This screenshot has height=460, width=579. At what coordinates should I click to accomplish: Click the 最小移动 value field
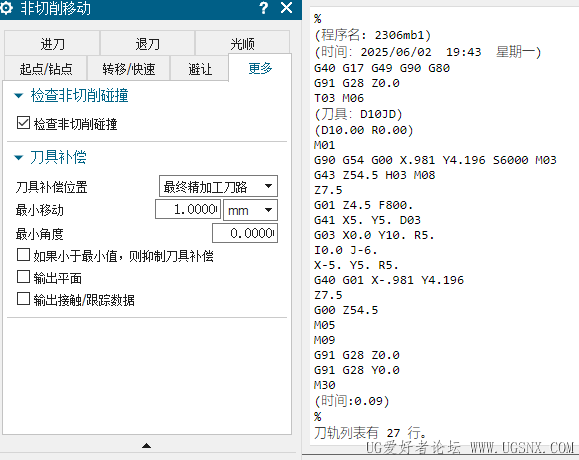188,209
